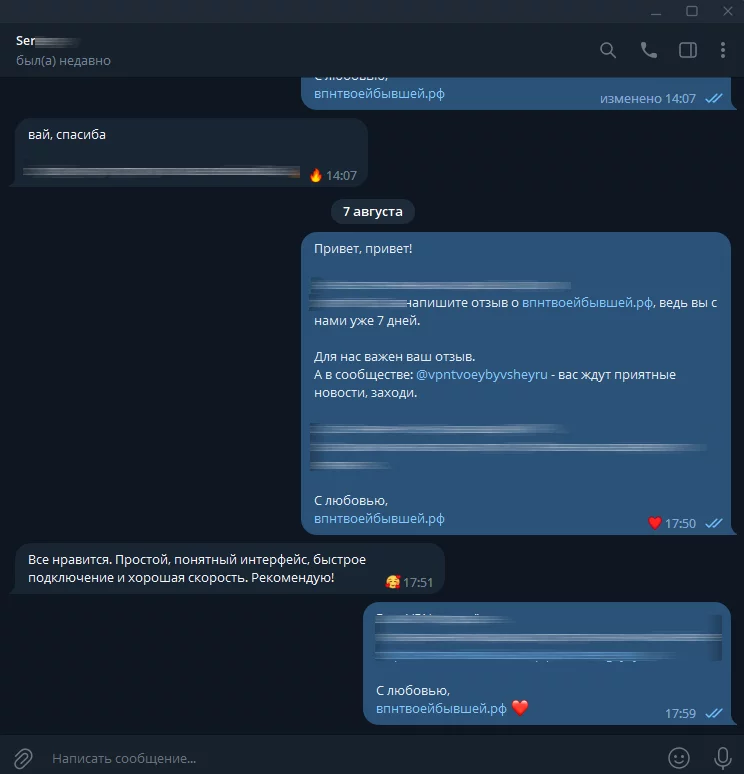Click fire reaction on 14:07 message
Screen dimensions: 744x774
click(315, 175)
